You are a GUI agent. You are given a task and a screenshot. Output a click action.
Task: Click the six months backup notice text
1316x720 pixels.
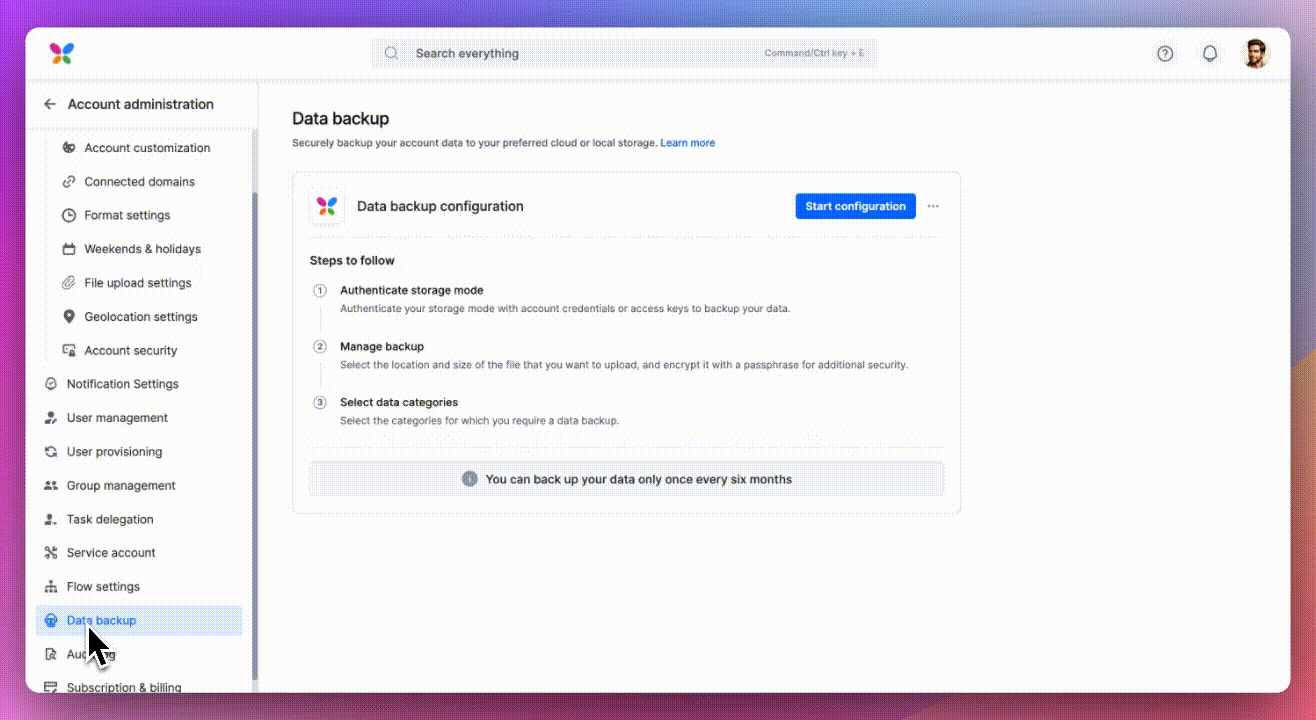[x=638, y=479]
